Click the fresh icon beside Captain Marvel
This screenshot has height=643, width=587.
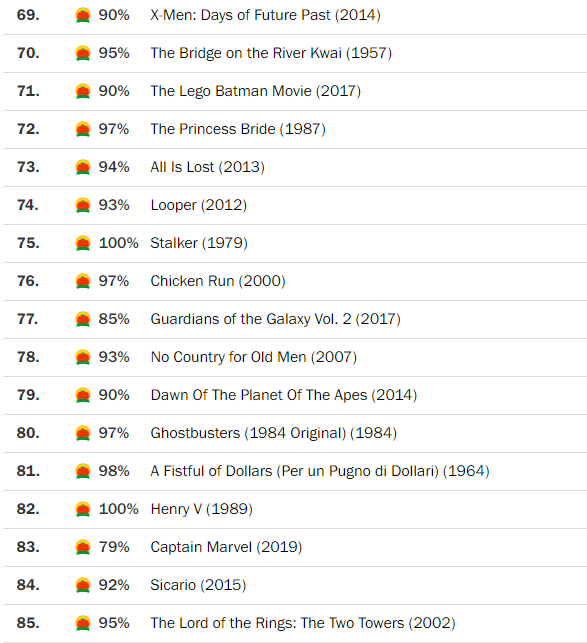pyautogui.click(x=83, y=547)
